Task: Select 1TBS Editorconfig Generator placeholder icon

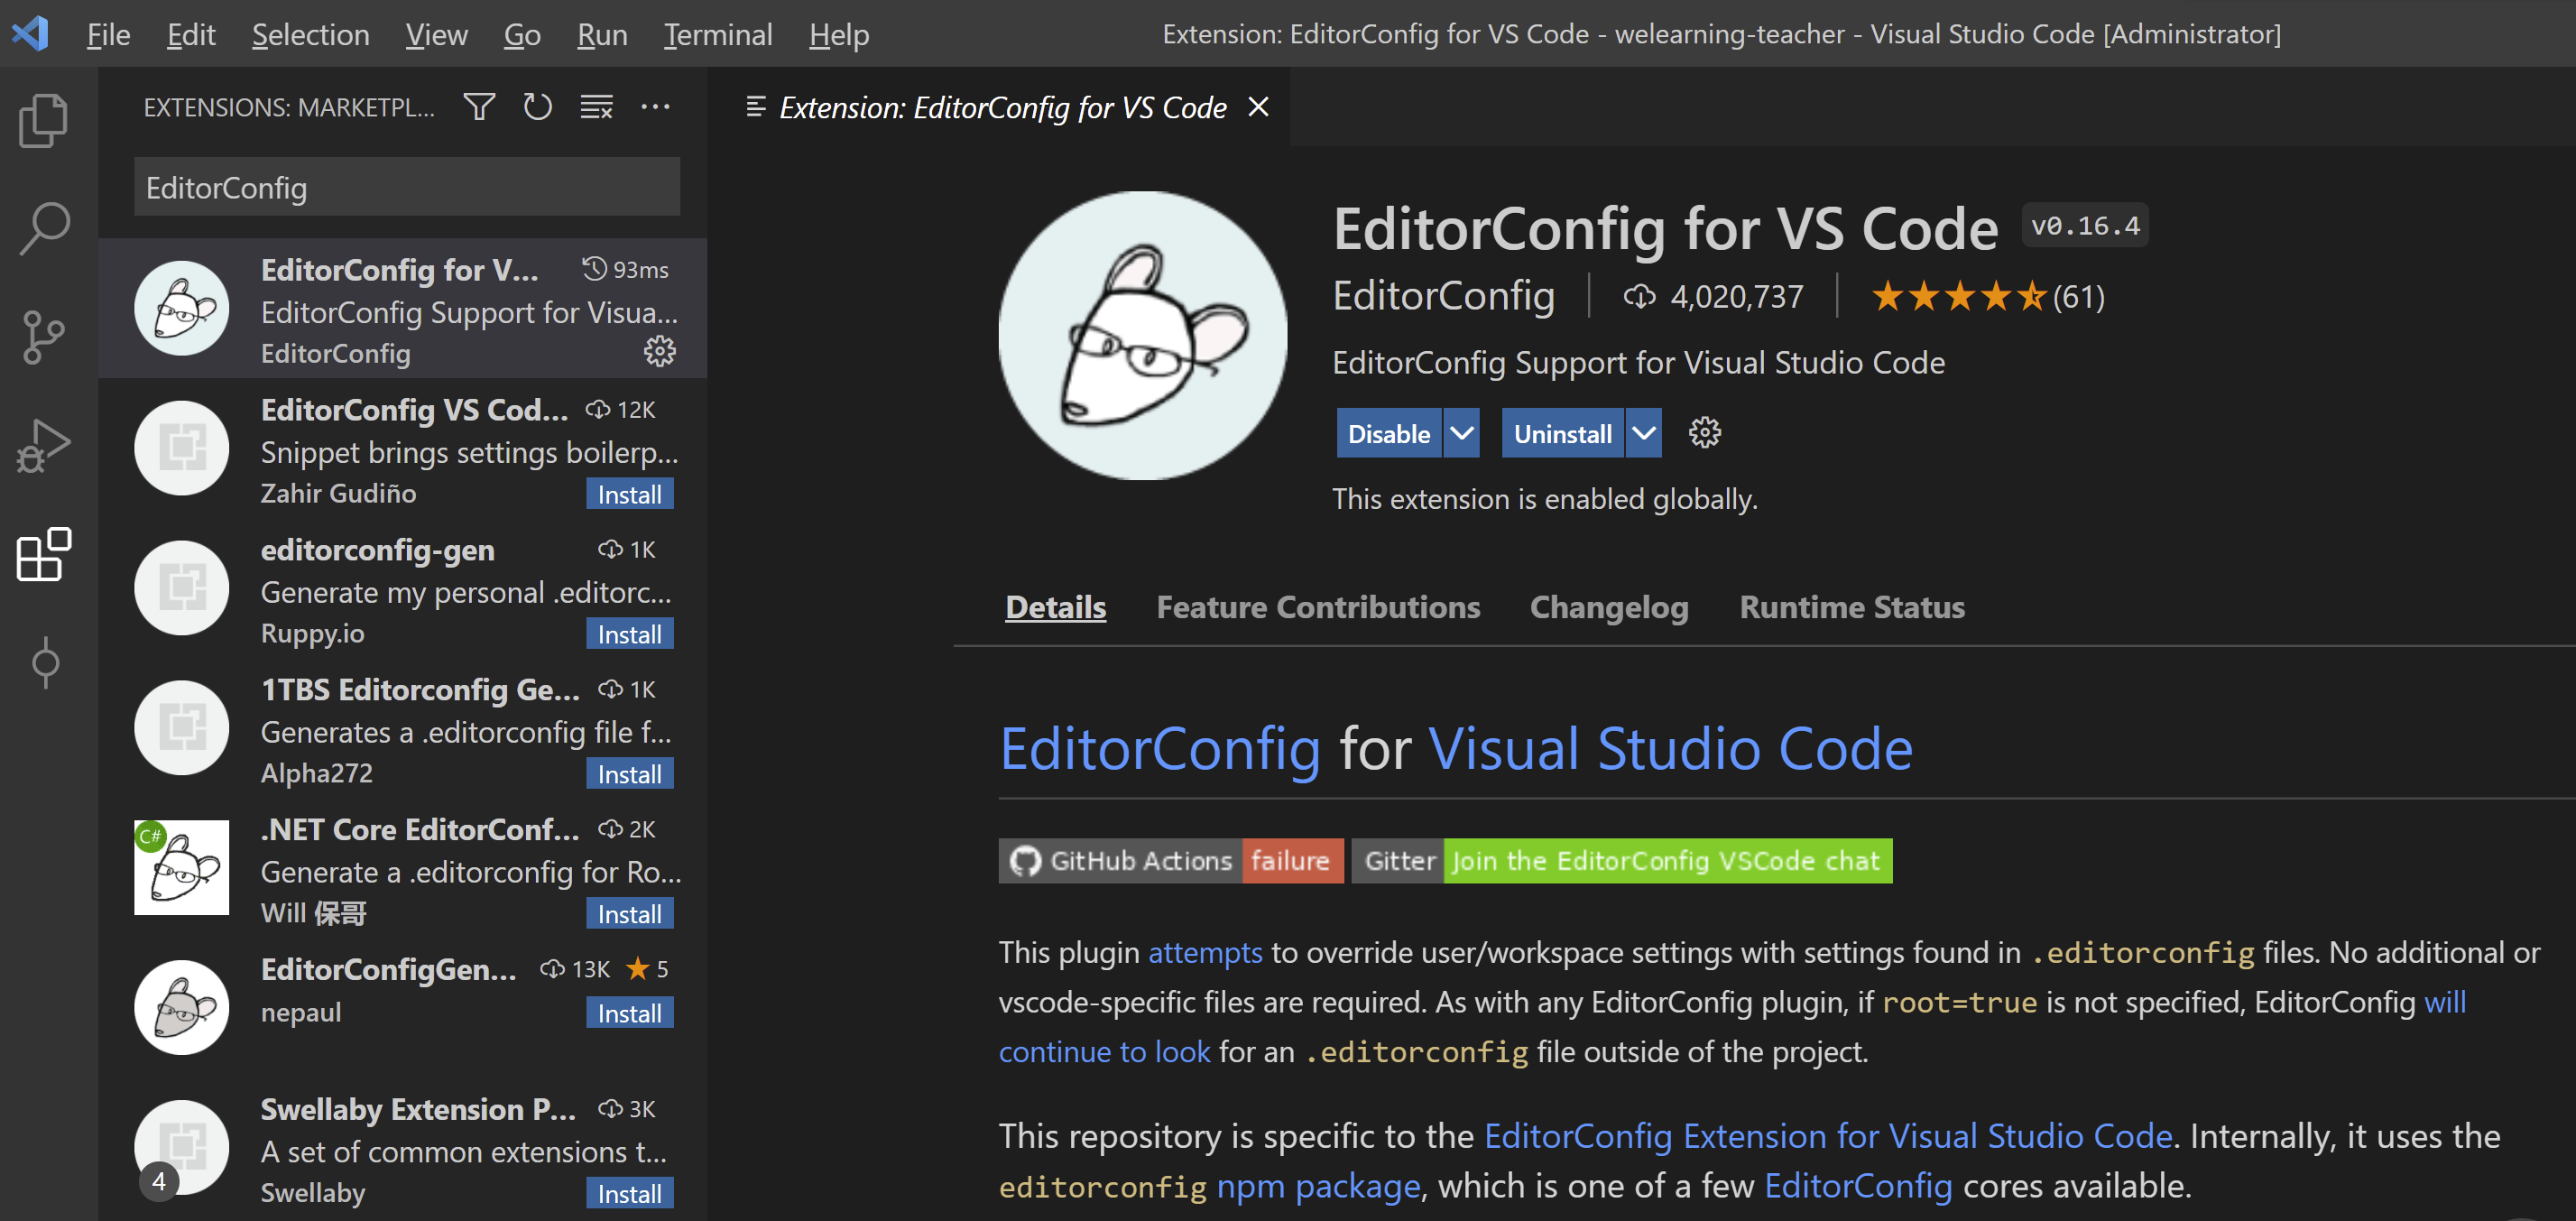Action: pyautogui.click(x=182, y=728)
